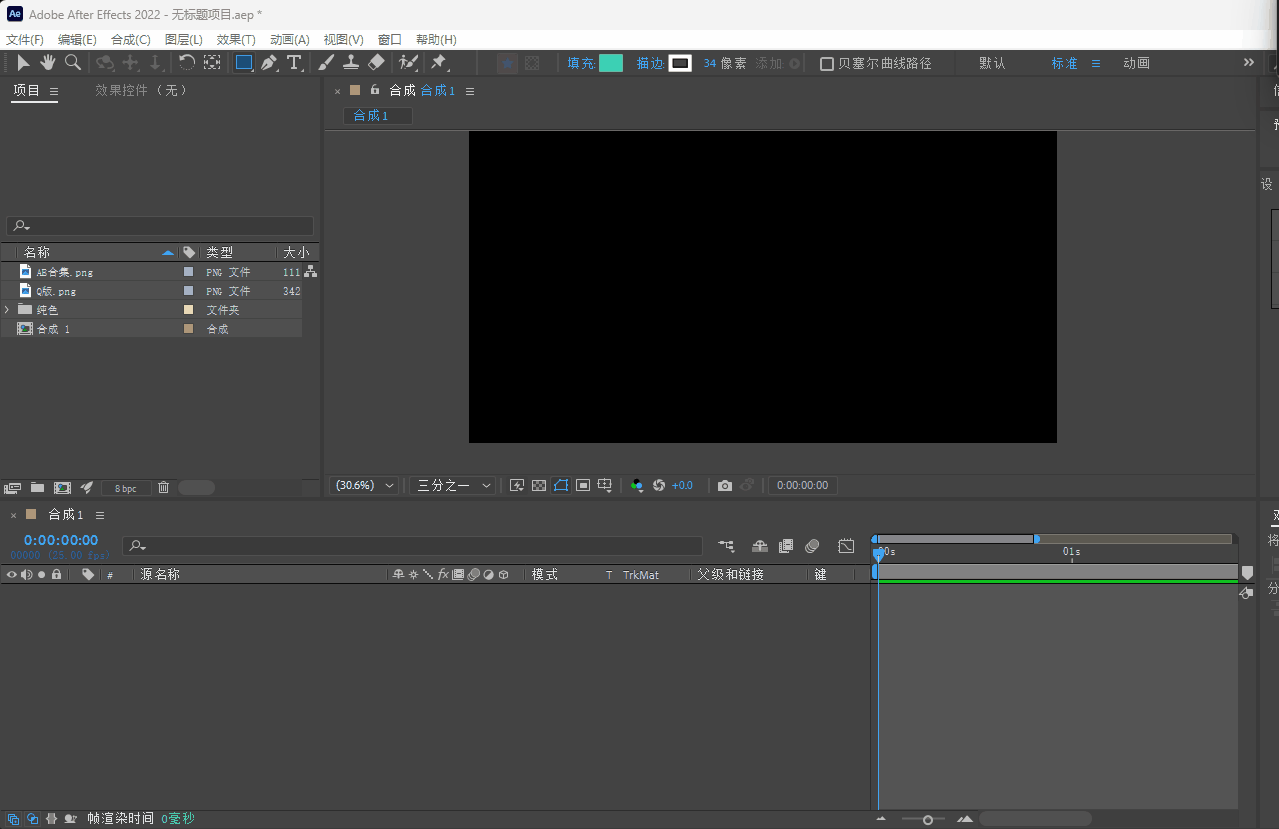Toggle shy layers hide switch in timeline

760,546
